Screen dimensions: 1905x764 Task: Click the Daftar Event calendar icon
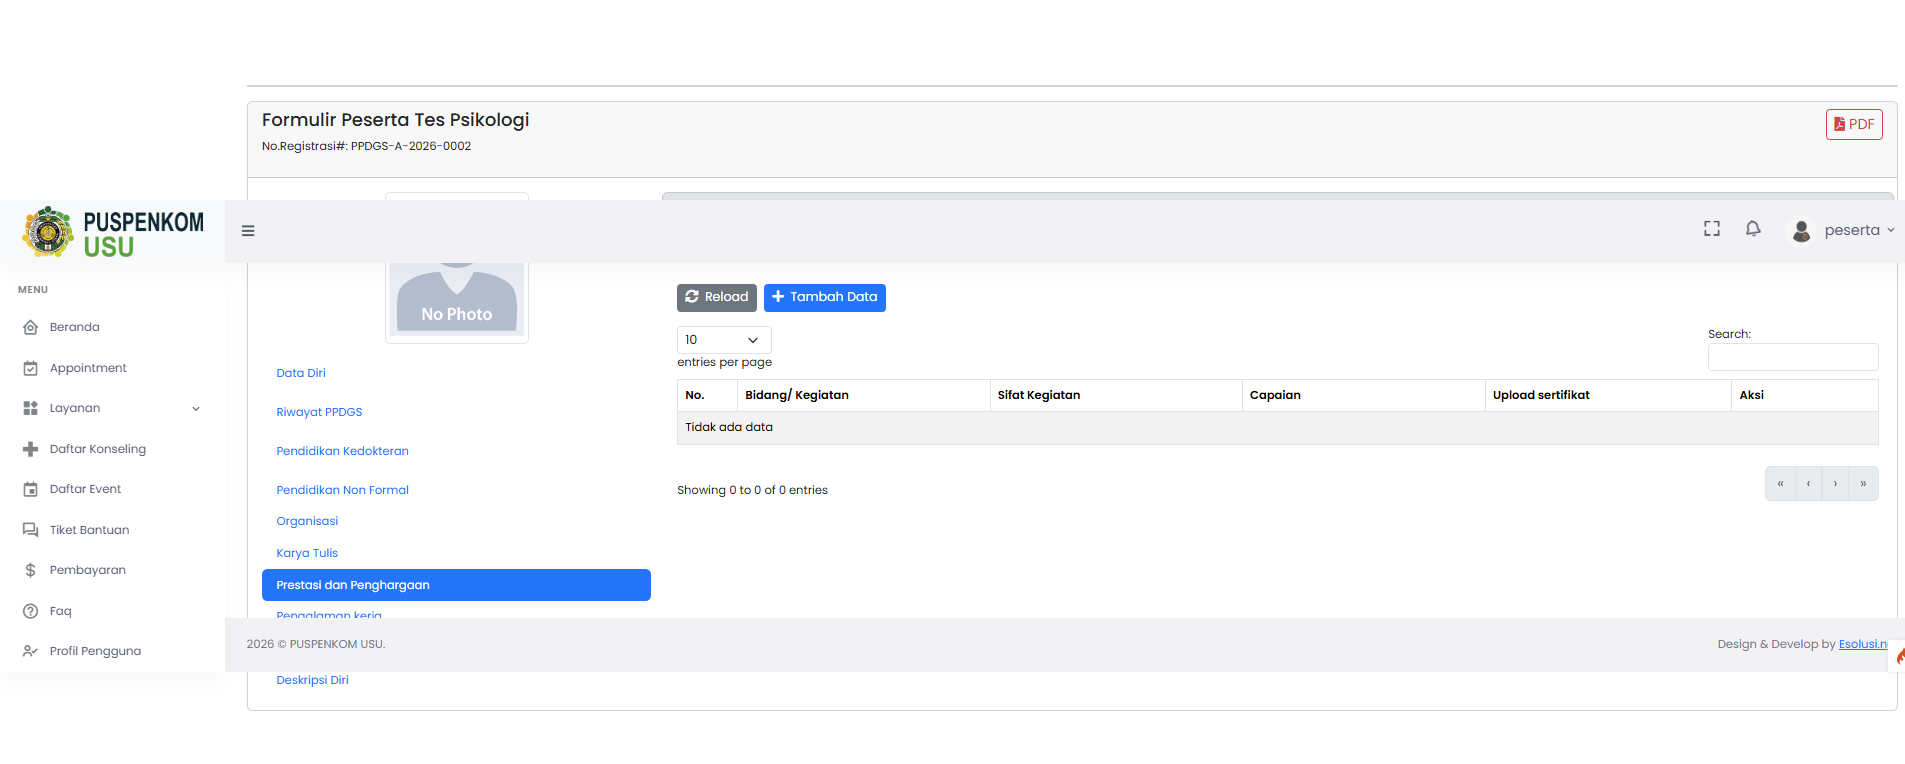click(30, 489)
